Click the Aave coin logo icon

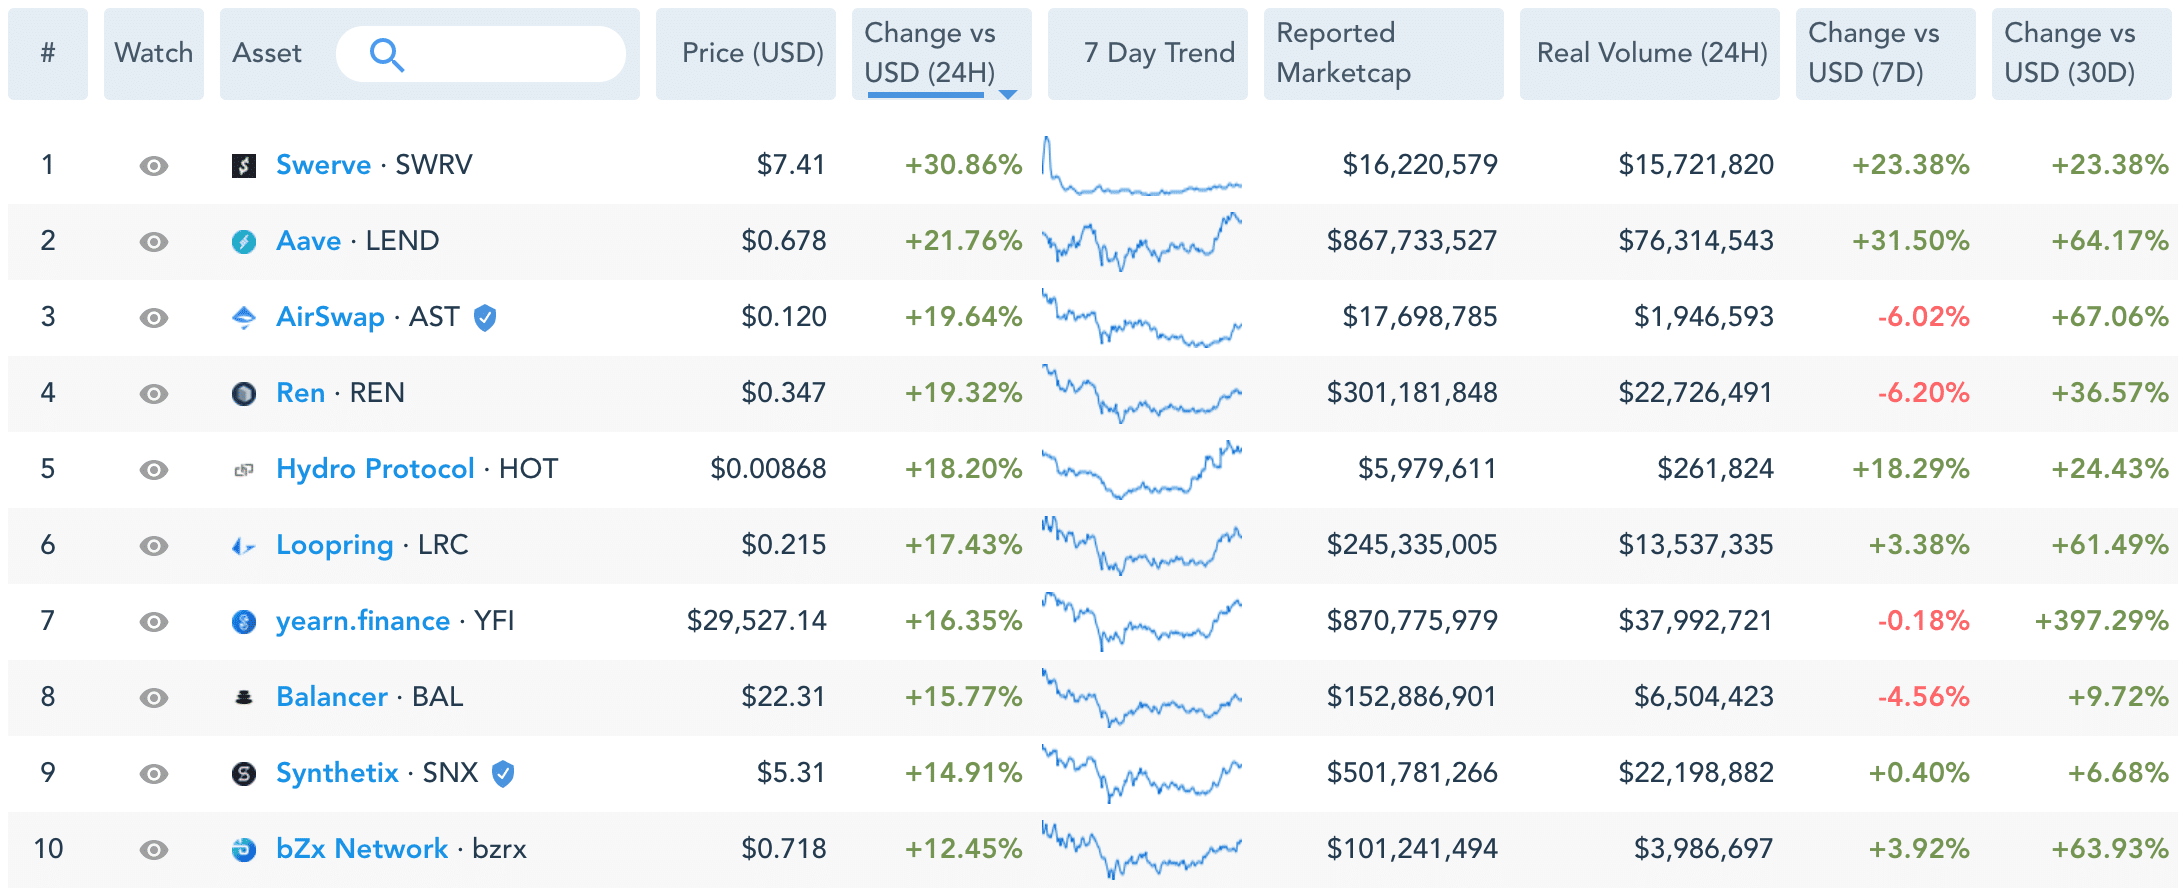point(244,241)
